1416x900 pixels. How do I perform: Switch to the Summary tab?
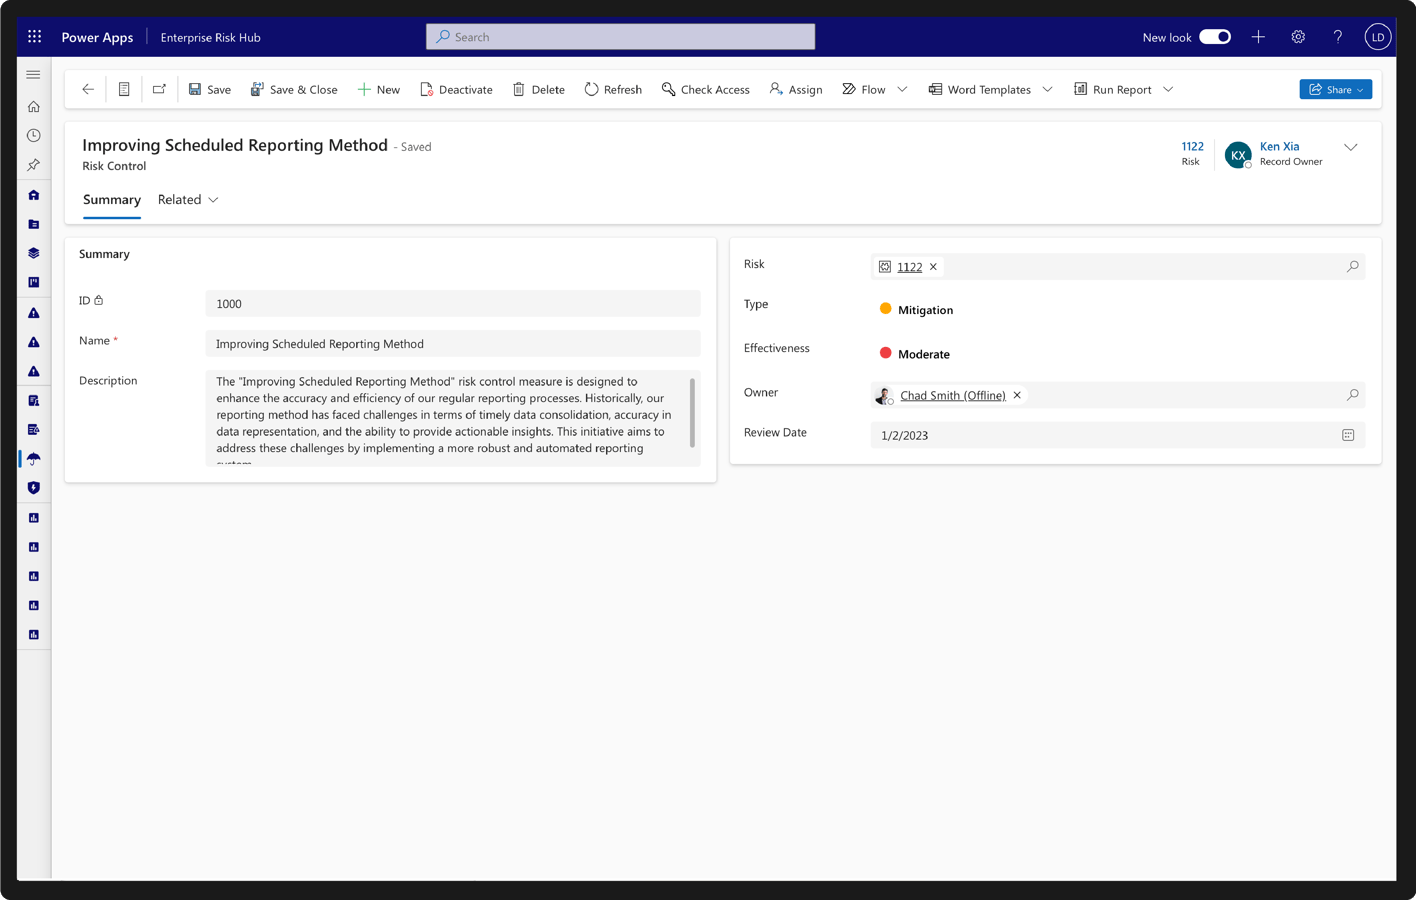pyautogui.click(x=112, y=200)
